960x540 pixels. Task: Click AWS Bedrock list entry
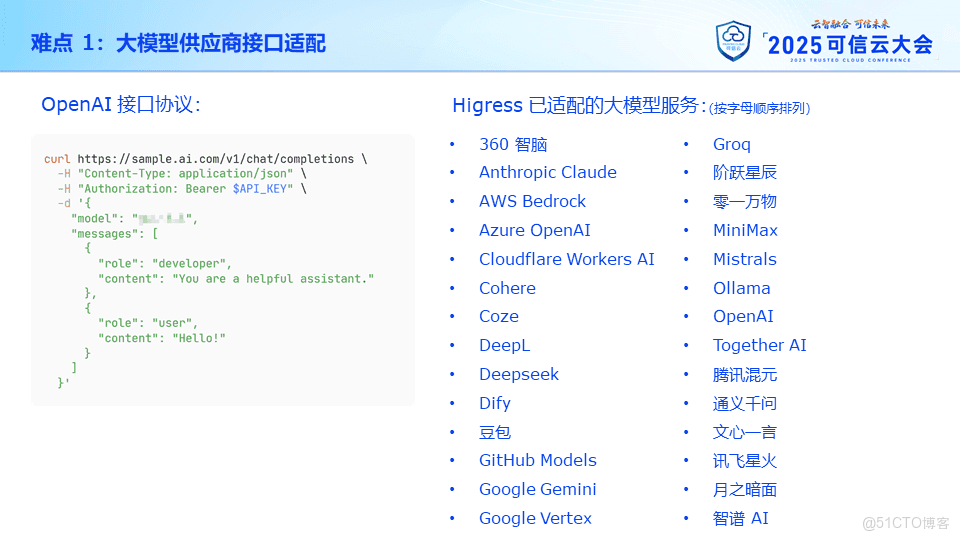[x=533, y=201]
